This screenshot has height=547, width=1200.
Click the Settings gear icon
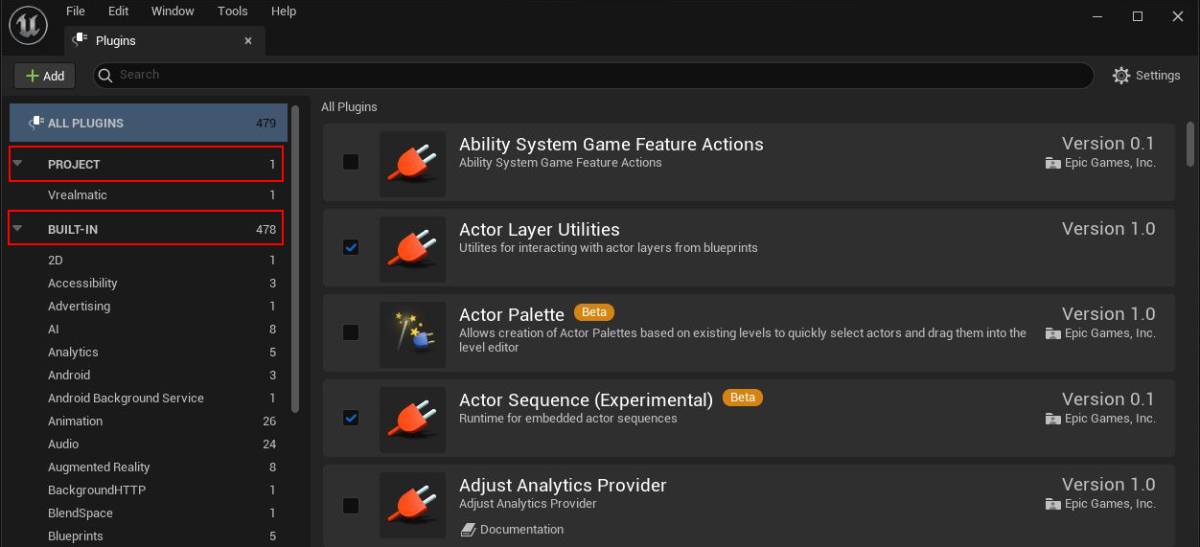pos(1121,76)
